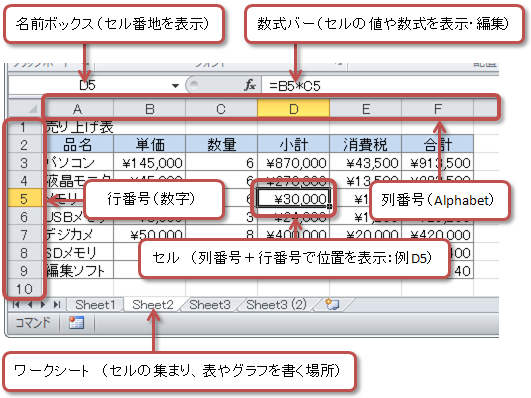This screenshot has height=398, width=531.
Task: Select row 2 header
Action: coord(23,145)
